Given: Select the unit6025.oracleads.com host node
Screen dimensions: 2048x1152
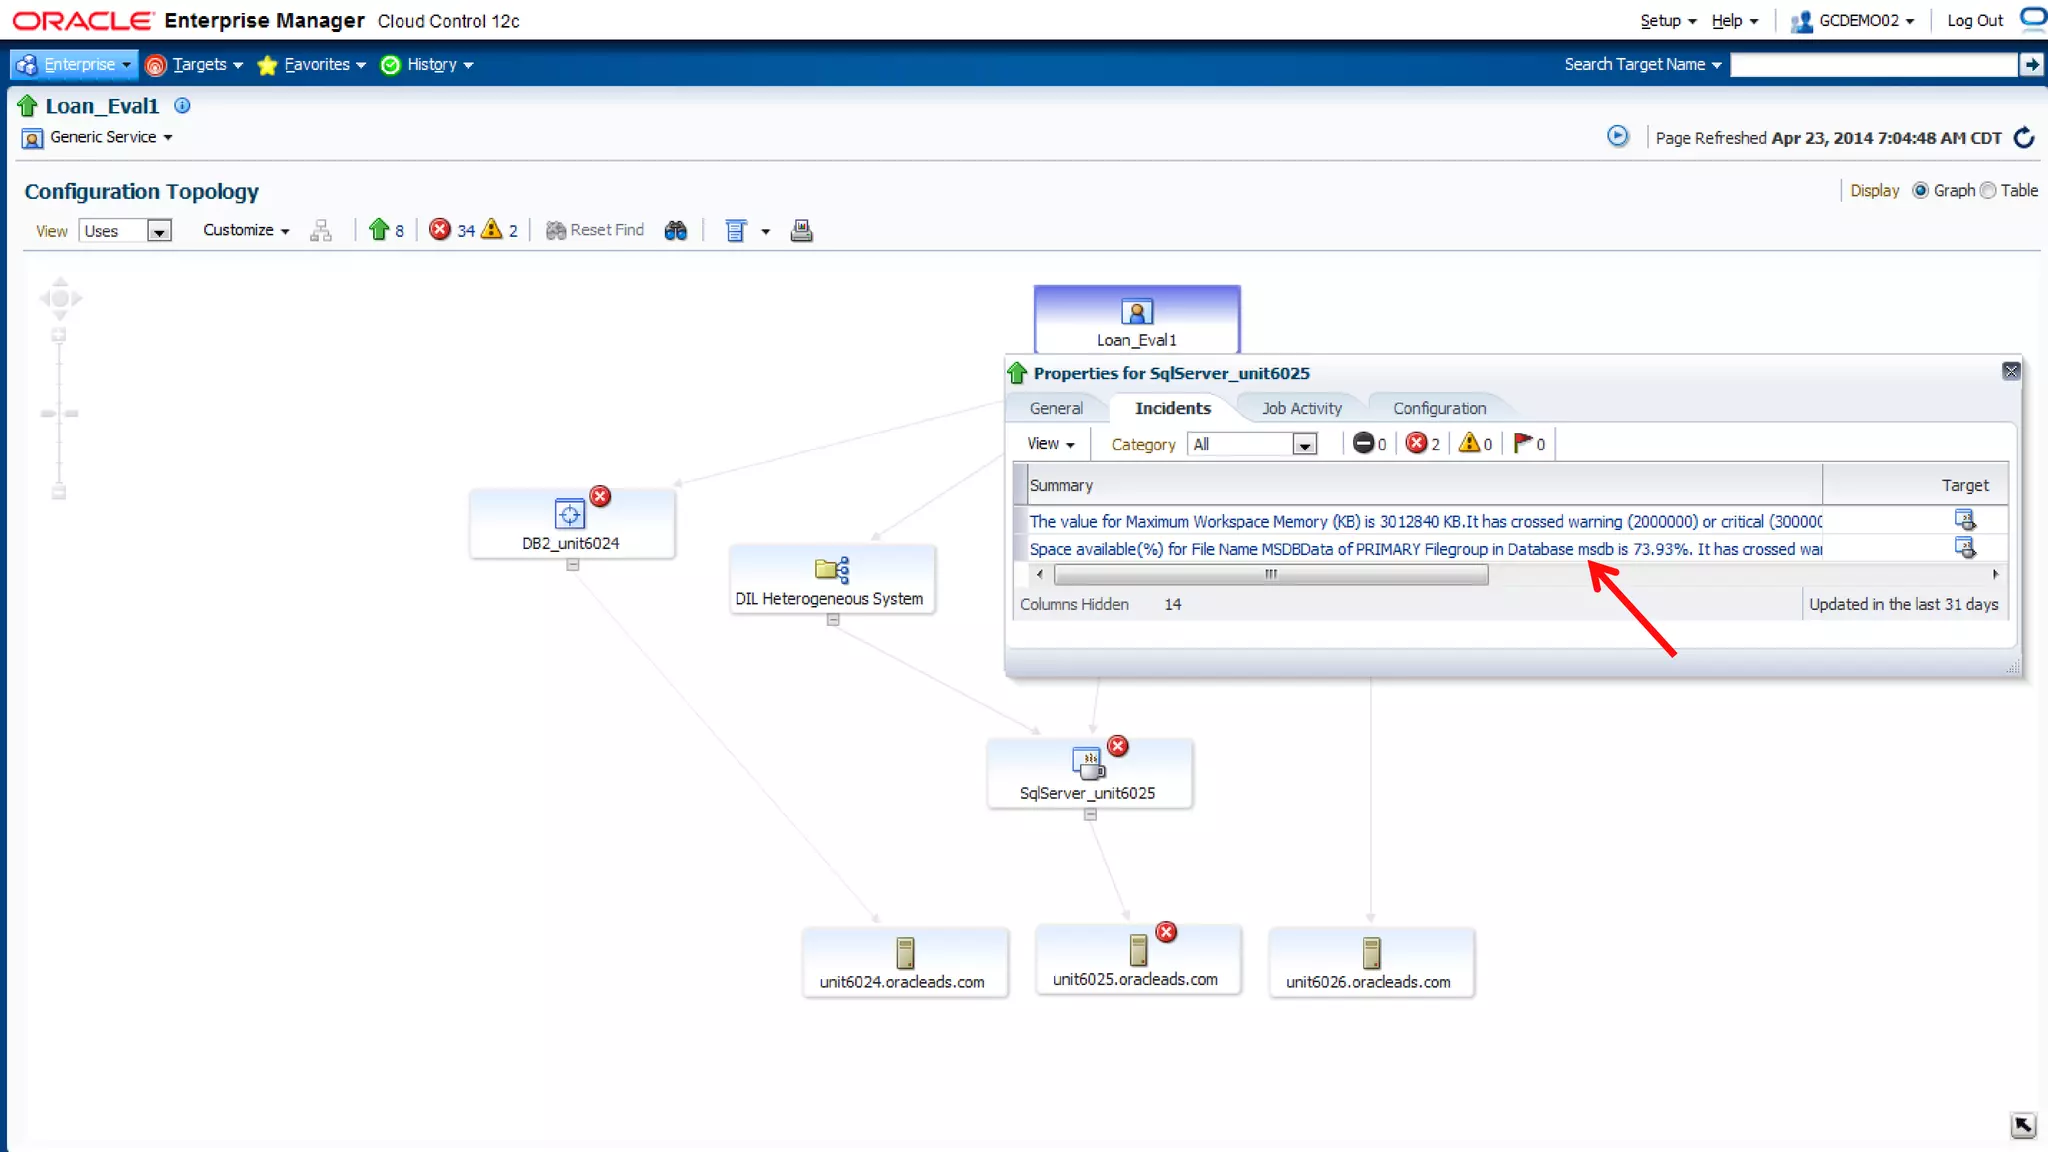Looking at the screenshot, I should coord(1138,960).
